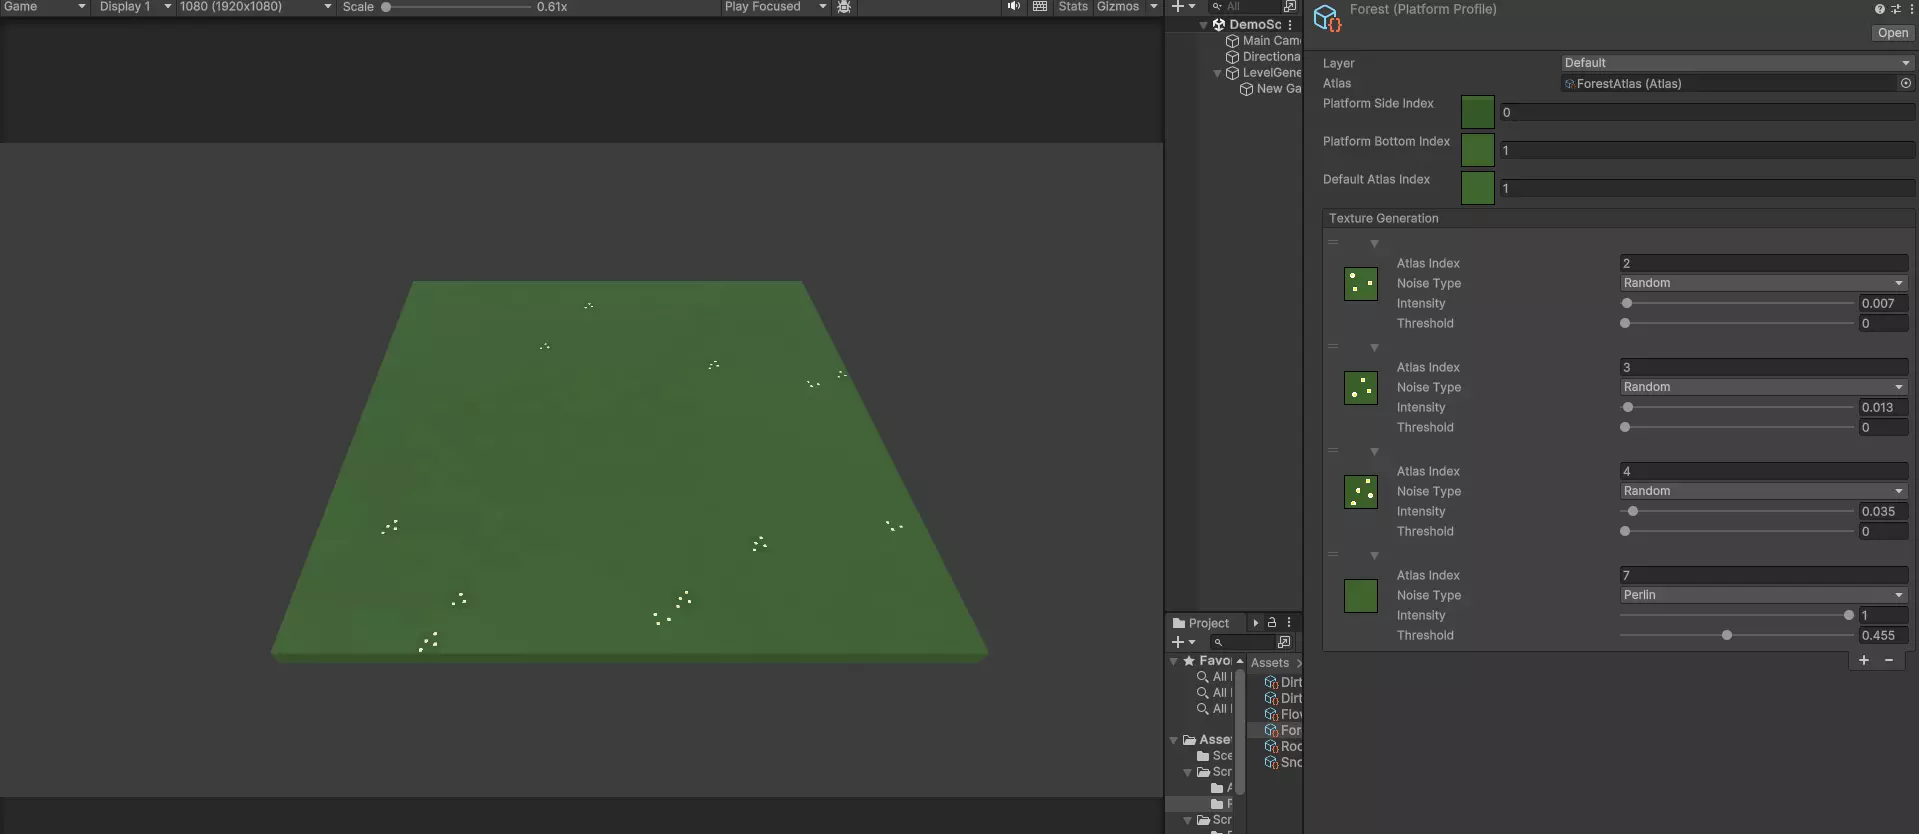This screenshot has height=834, width=1919.
Task: Toggle the Stats overlay in Game view
Action: [1073, 7]
